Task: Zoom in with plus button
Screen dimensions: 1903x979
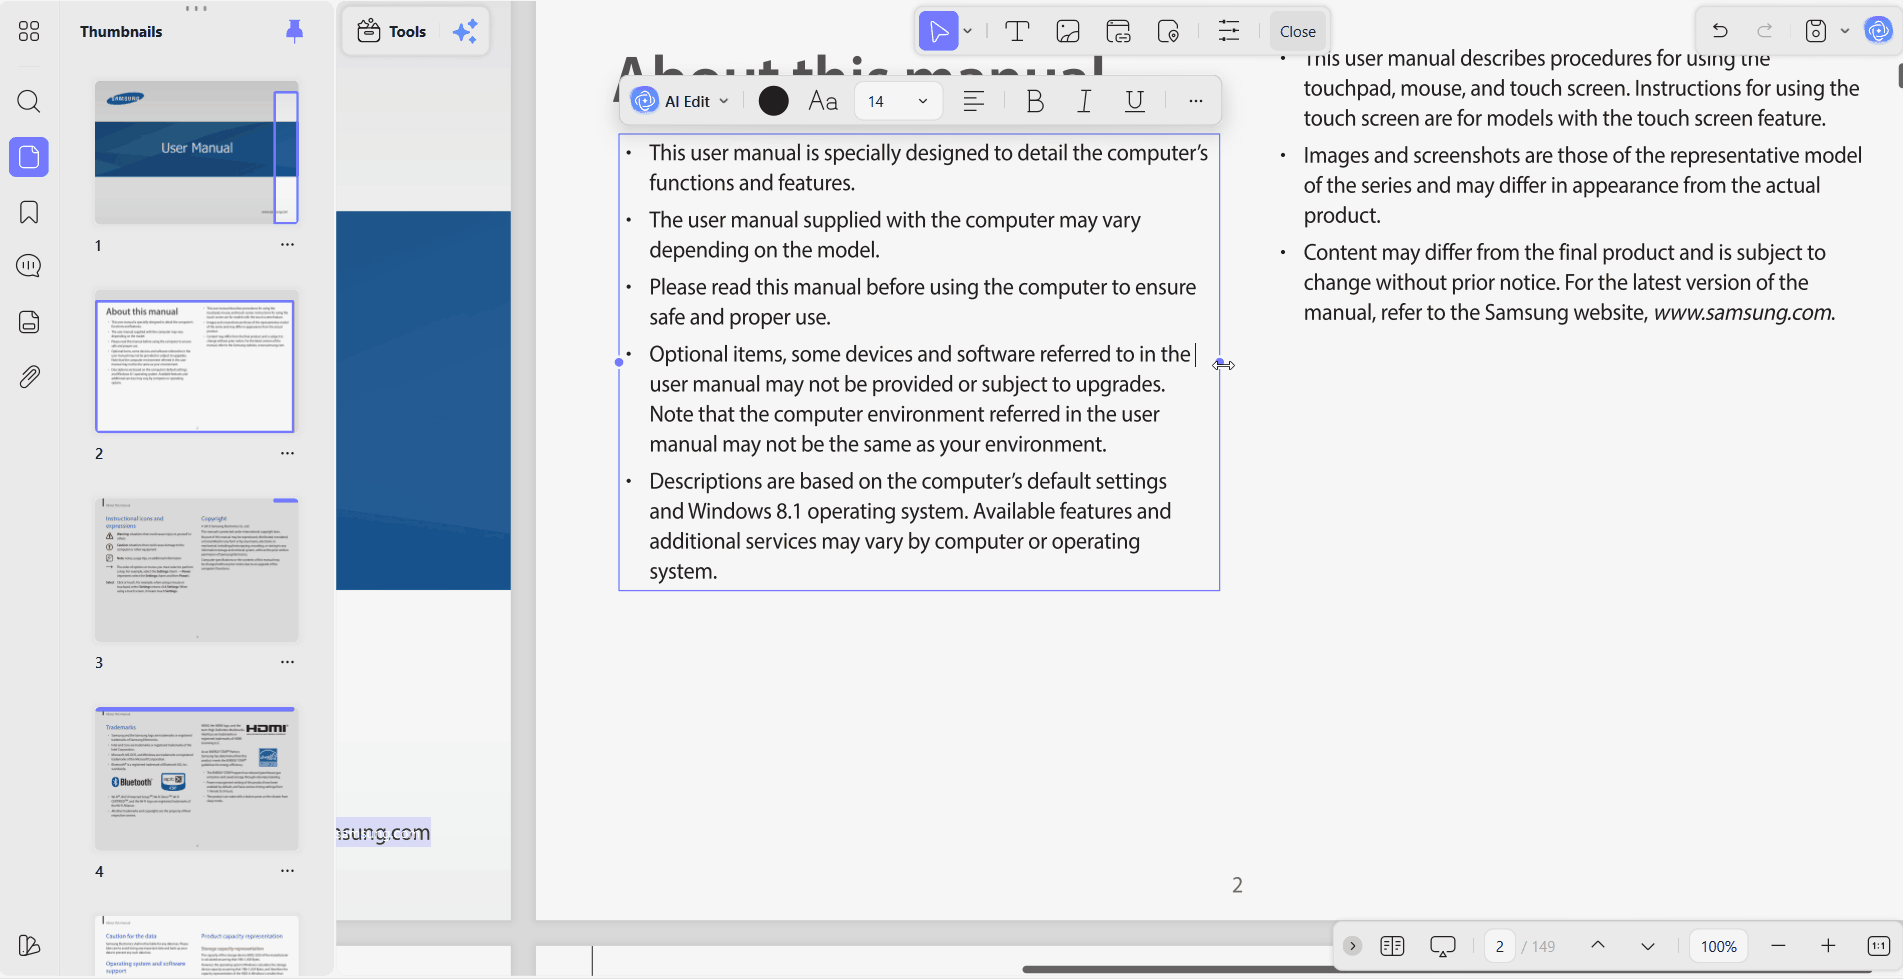Action: [1828, 946]
